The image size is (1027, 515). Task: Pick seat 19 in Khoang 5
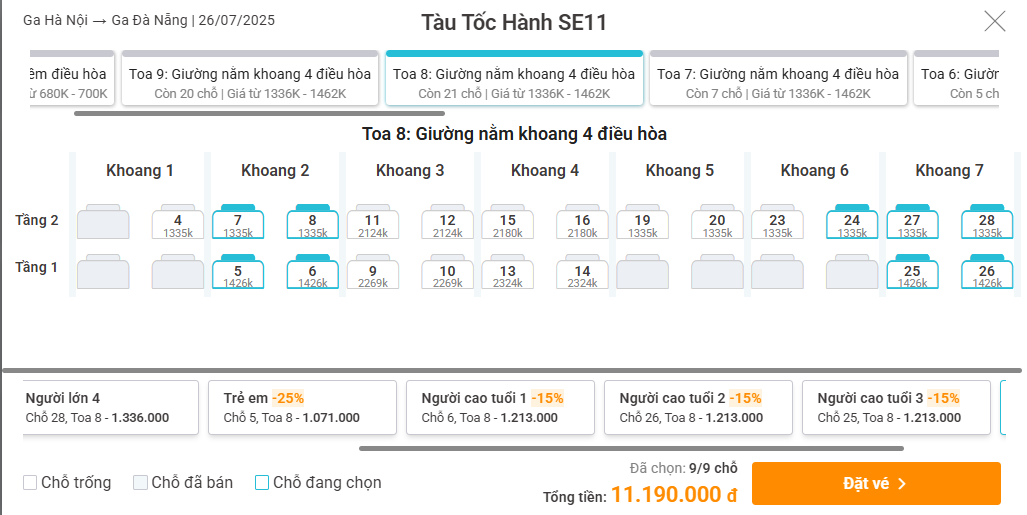point(643,222)
